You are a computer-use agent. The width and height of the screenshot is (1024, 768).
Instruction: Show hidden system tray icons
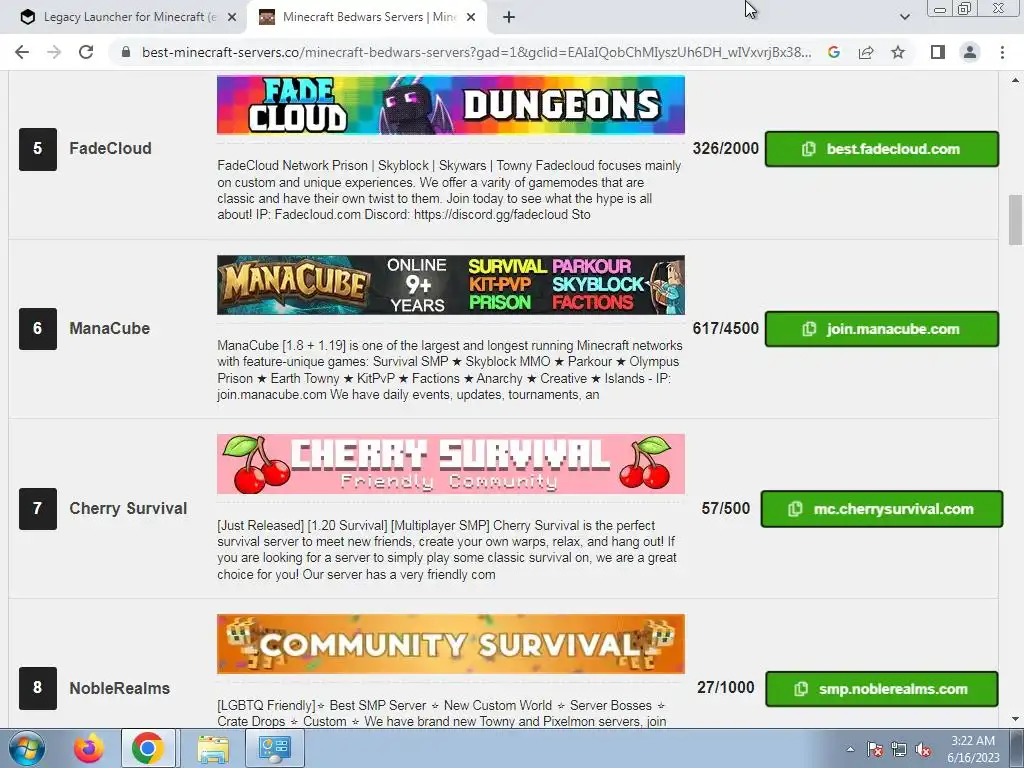click(850, 749)
